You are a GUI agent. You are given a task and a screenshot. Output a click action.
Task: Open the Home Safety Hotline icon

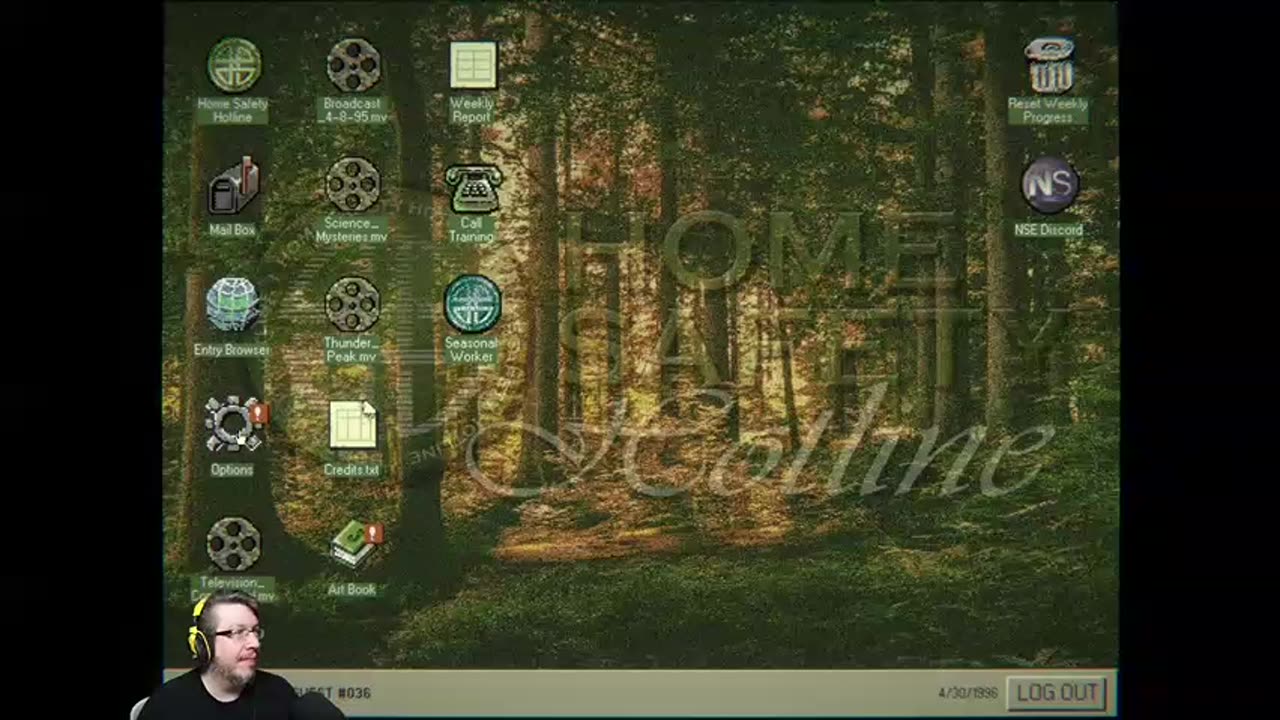pos(233,65)
